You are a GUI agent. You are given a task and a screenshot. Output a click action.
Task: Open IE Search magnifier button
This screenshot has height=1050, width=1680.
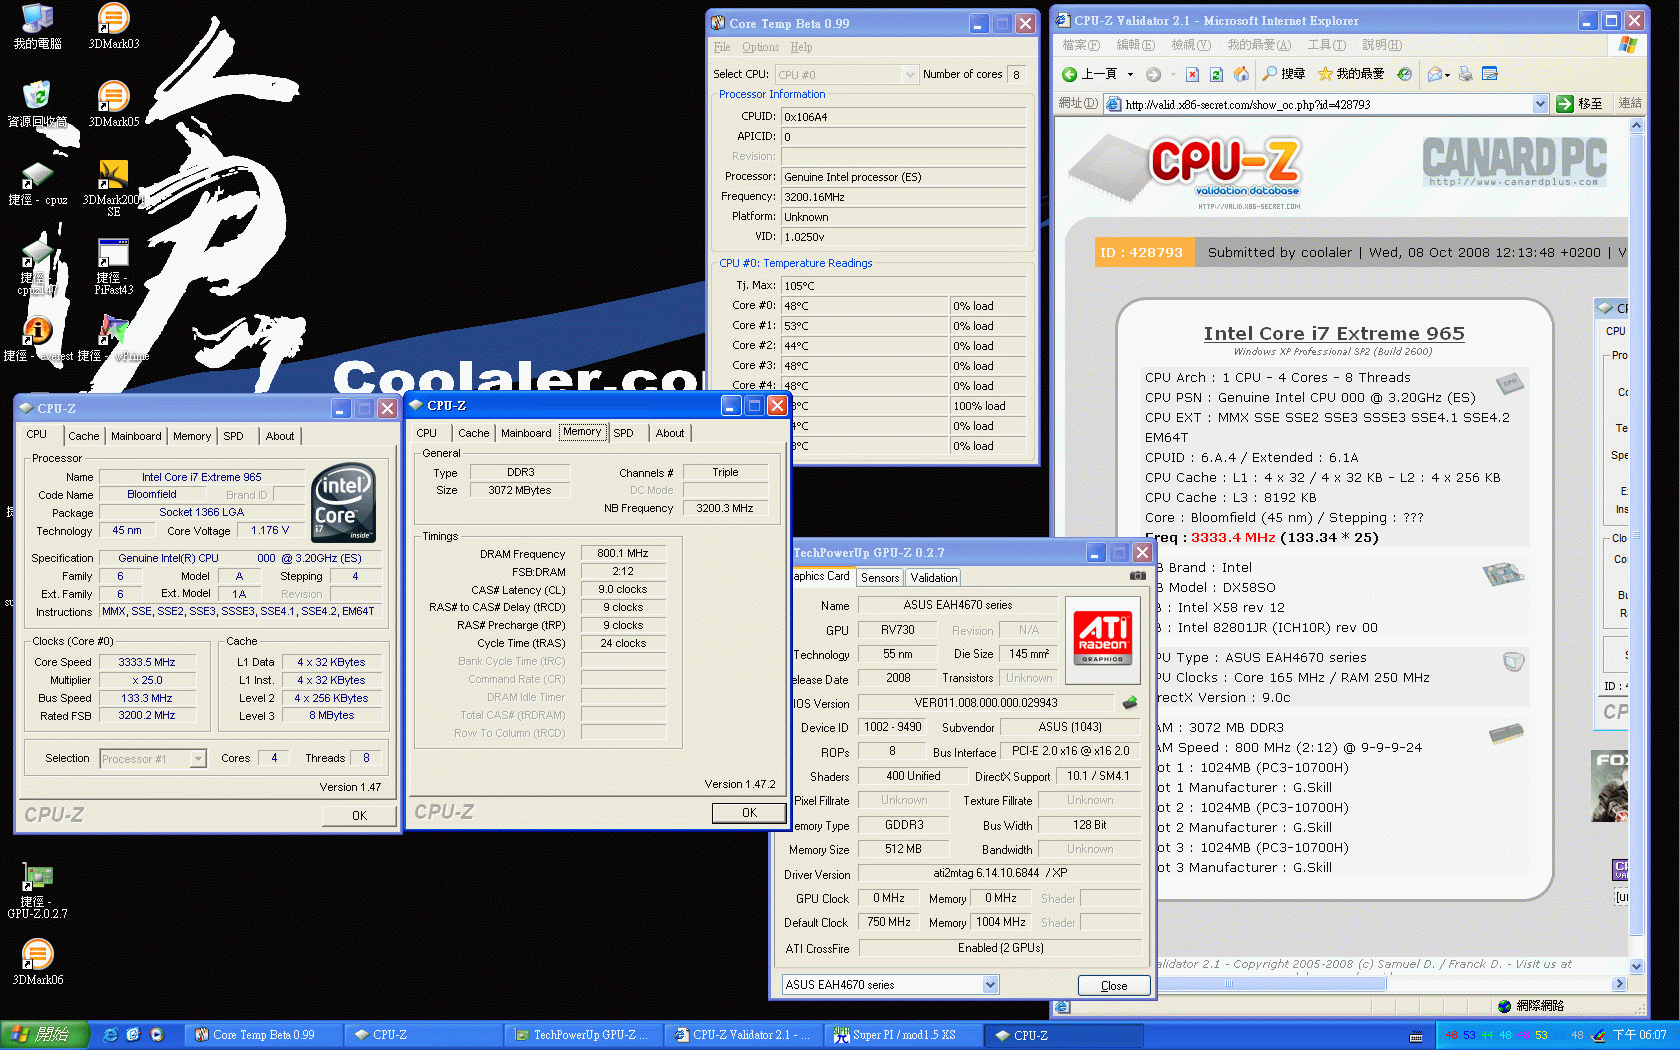coord(1283,74)
